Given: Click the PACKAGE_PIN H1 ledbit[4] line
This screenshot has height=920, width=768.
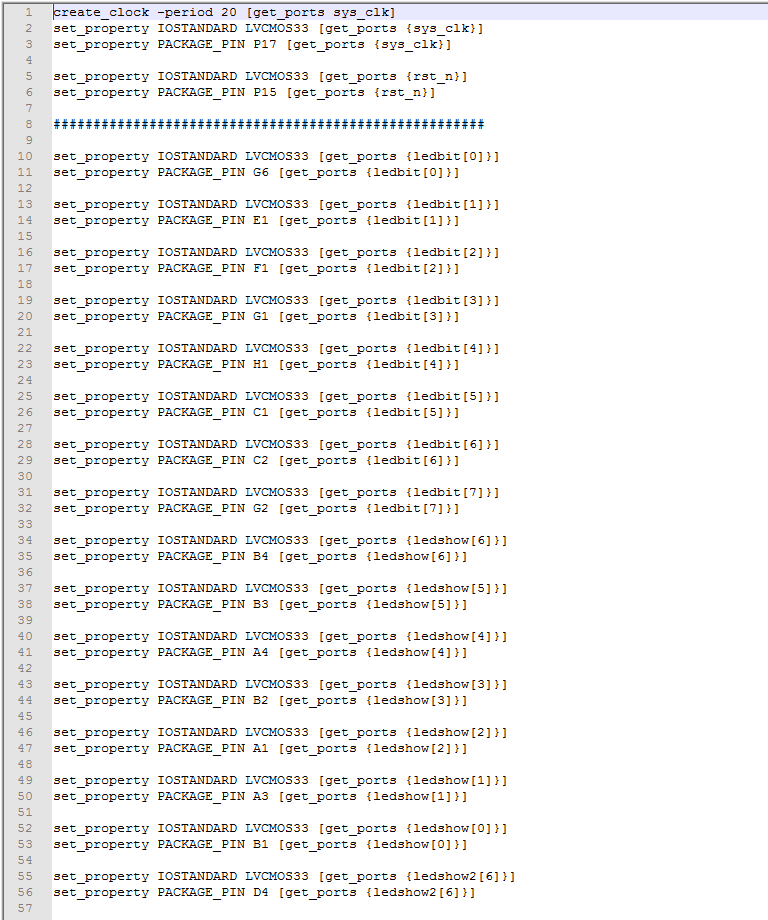Looking at the screenshot, I should coord(256,364).
